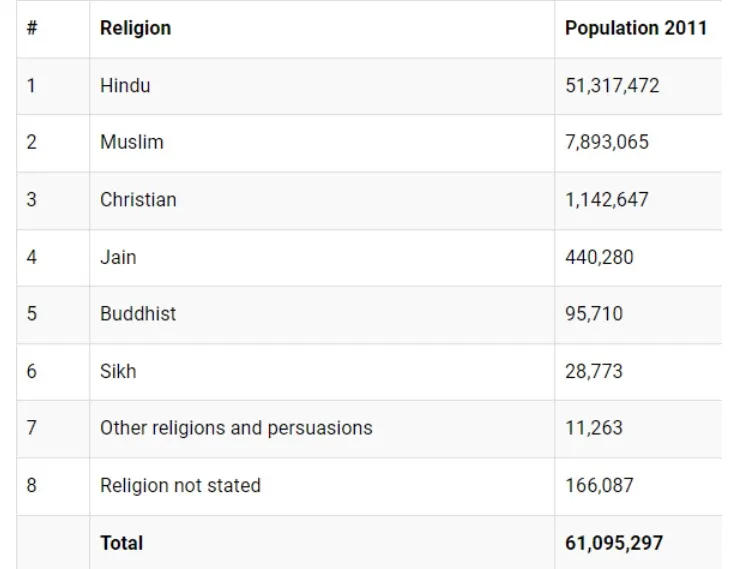Select the total population 61,095,297
Image resolution: width=744 pixels, height=569 pixels.
pyautogui.click(x=614, y=543)
